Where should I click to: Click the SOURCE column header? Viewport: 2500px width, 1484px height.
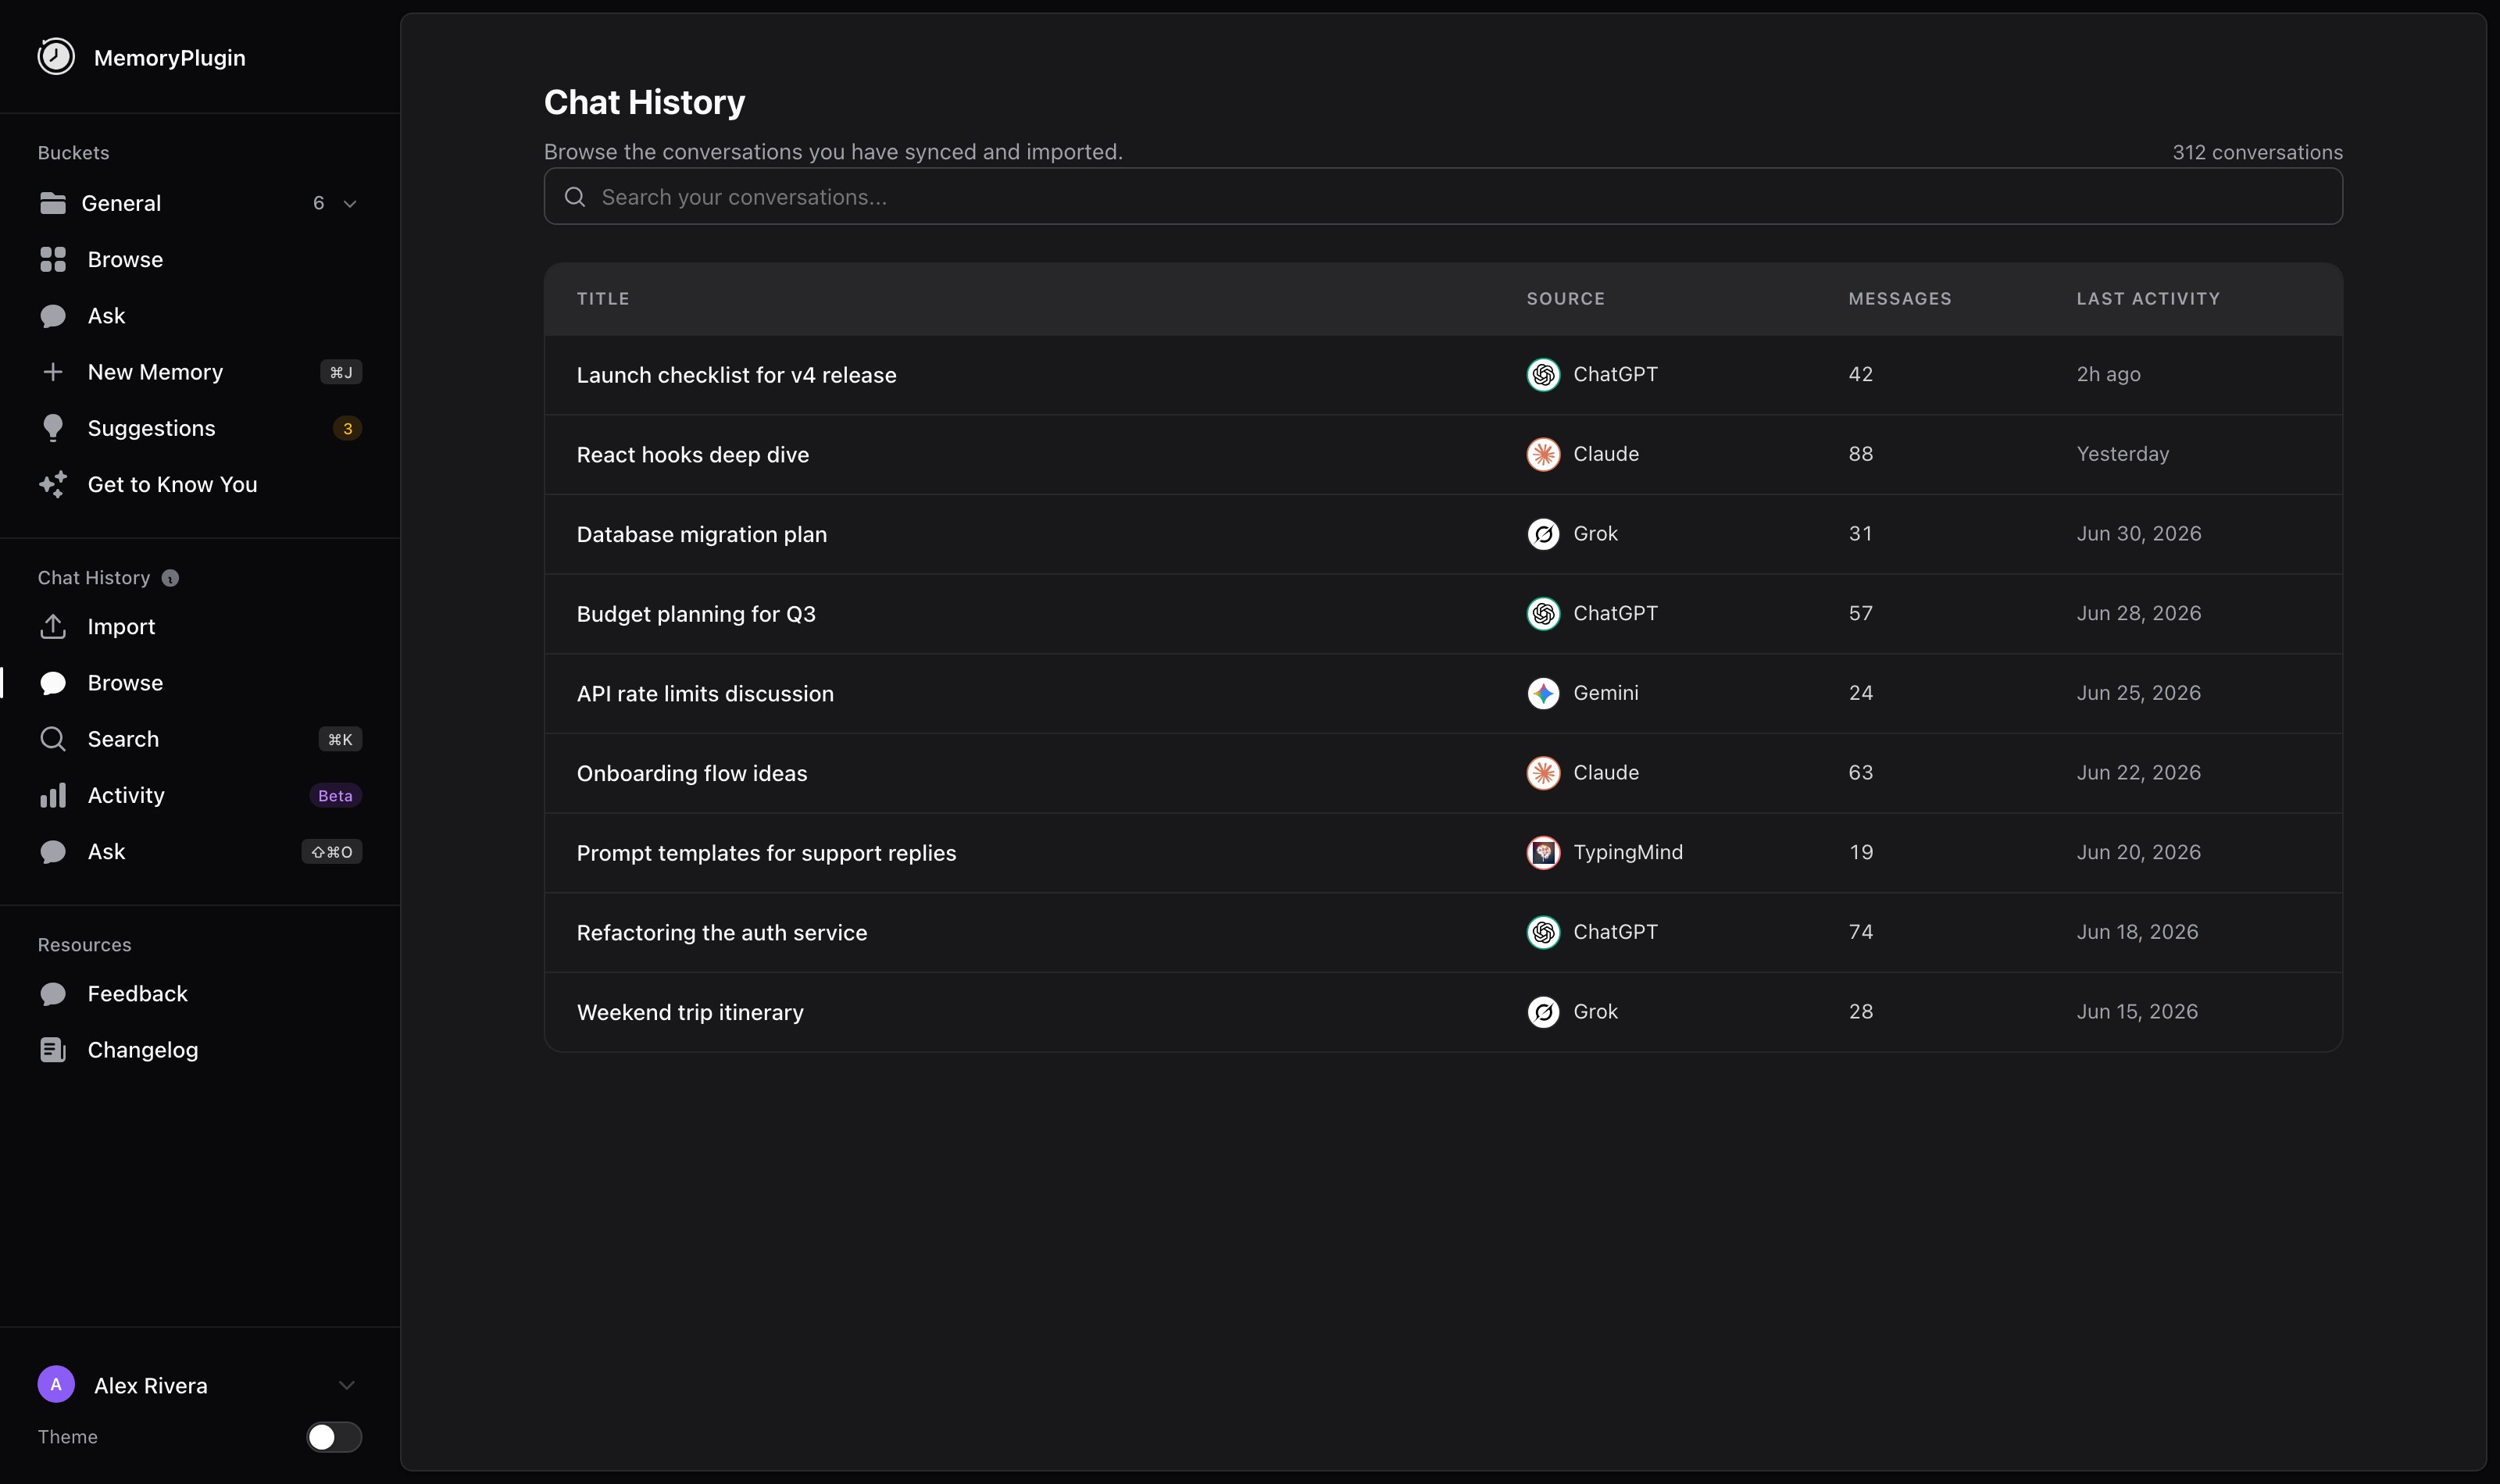point(1566,299)
